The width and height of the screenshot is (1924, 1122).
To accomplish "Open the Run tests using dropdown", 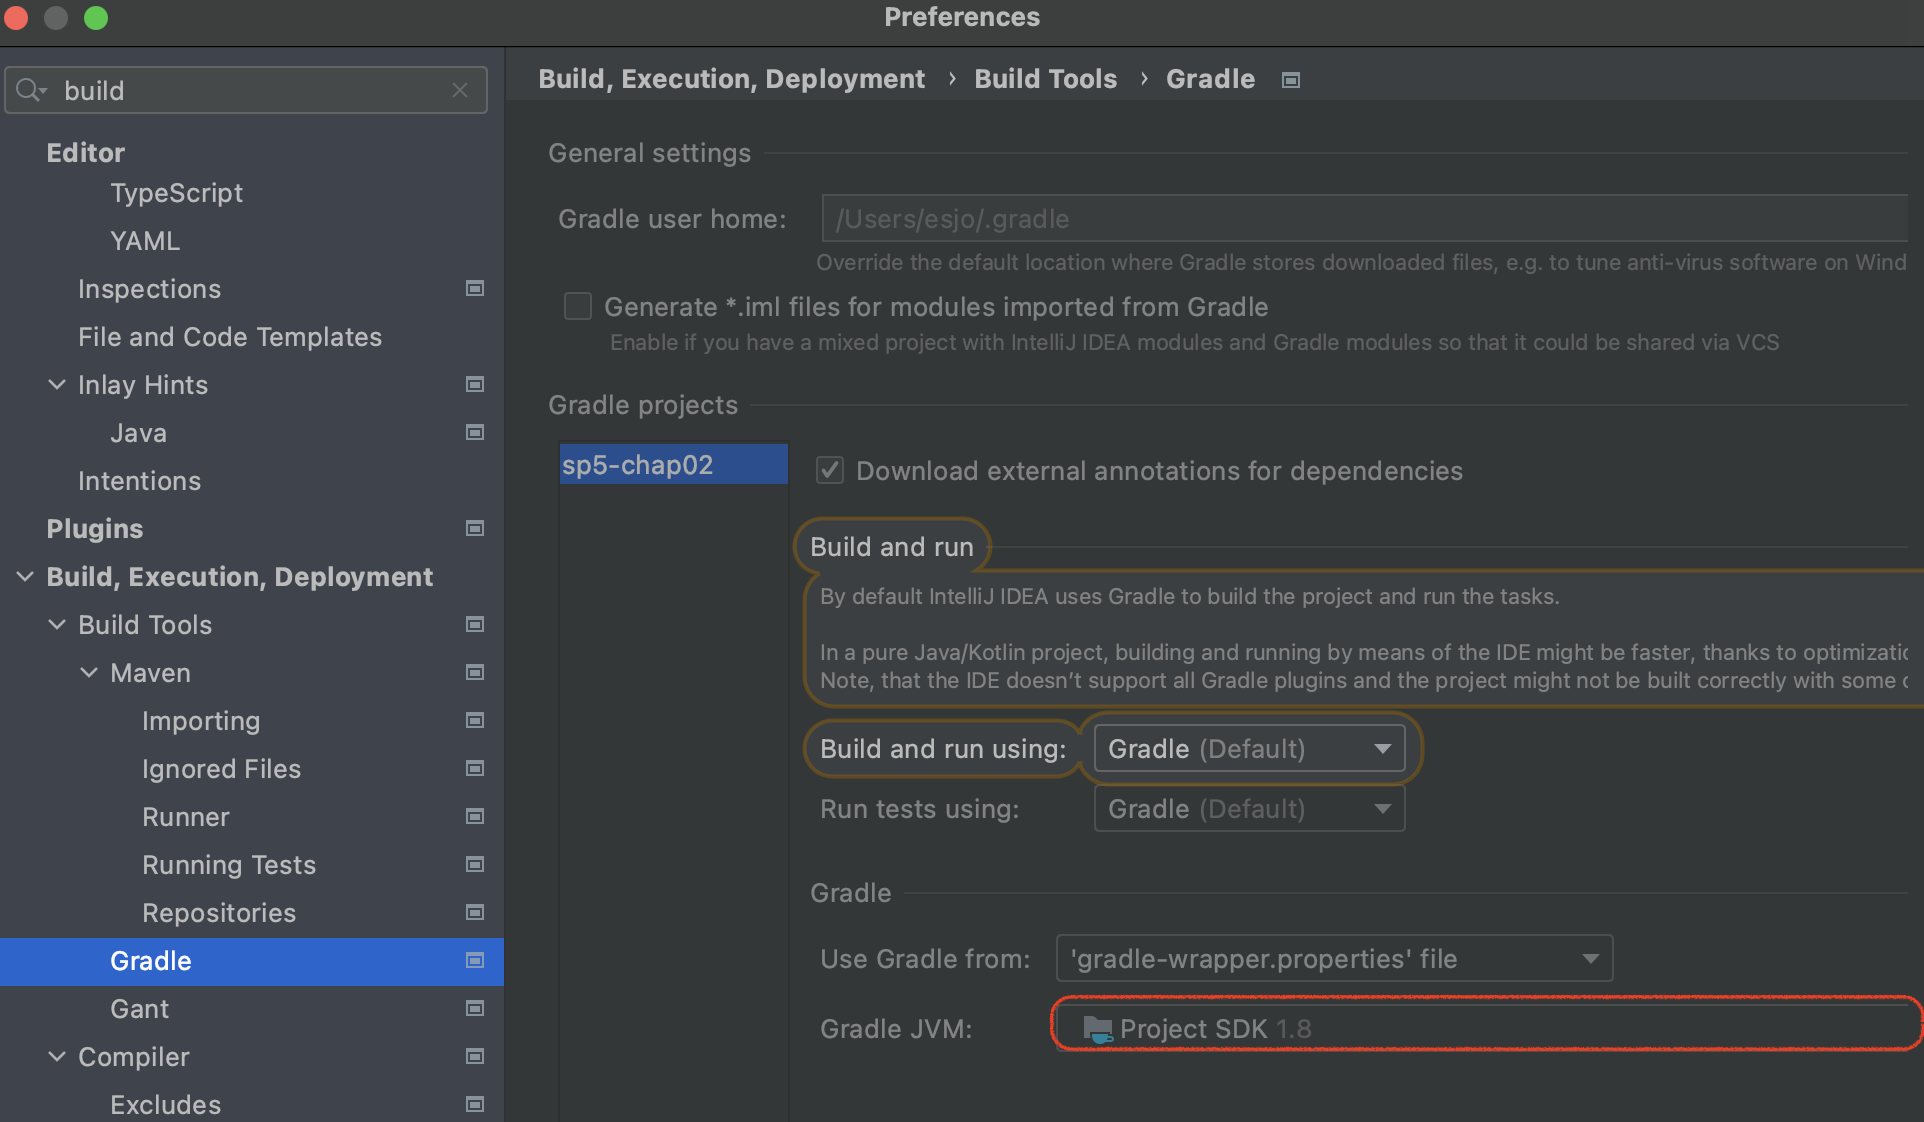I will click(x=1249, y=808).
